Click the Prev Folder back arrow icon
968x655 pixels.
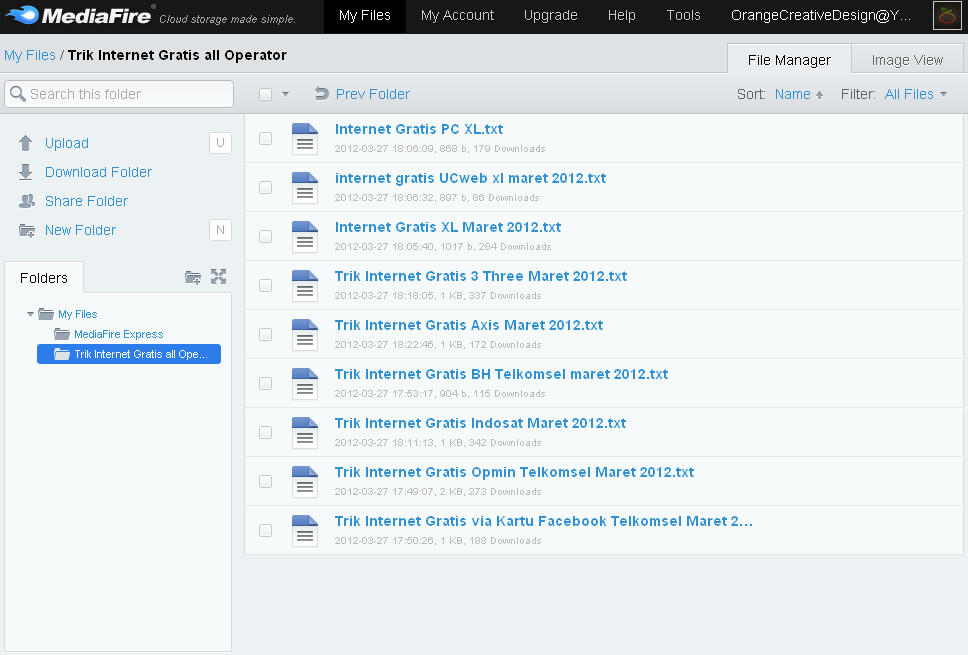click(322, 94)
